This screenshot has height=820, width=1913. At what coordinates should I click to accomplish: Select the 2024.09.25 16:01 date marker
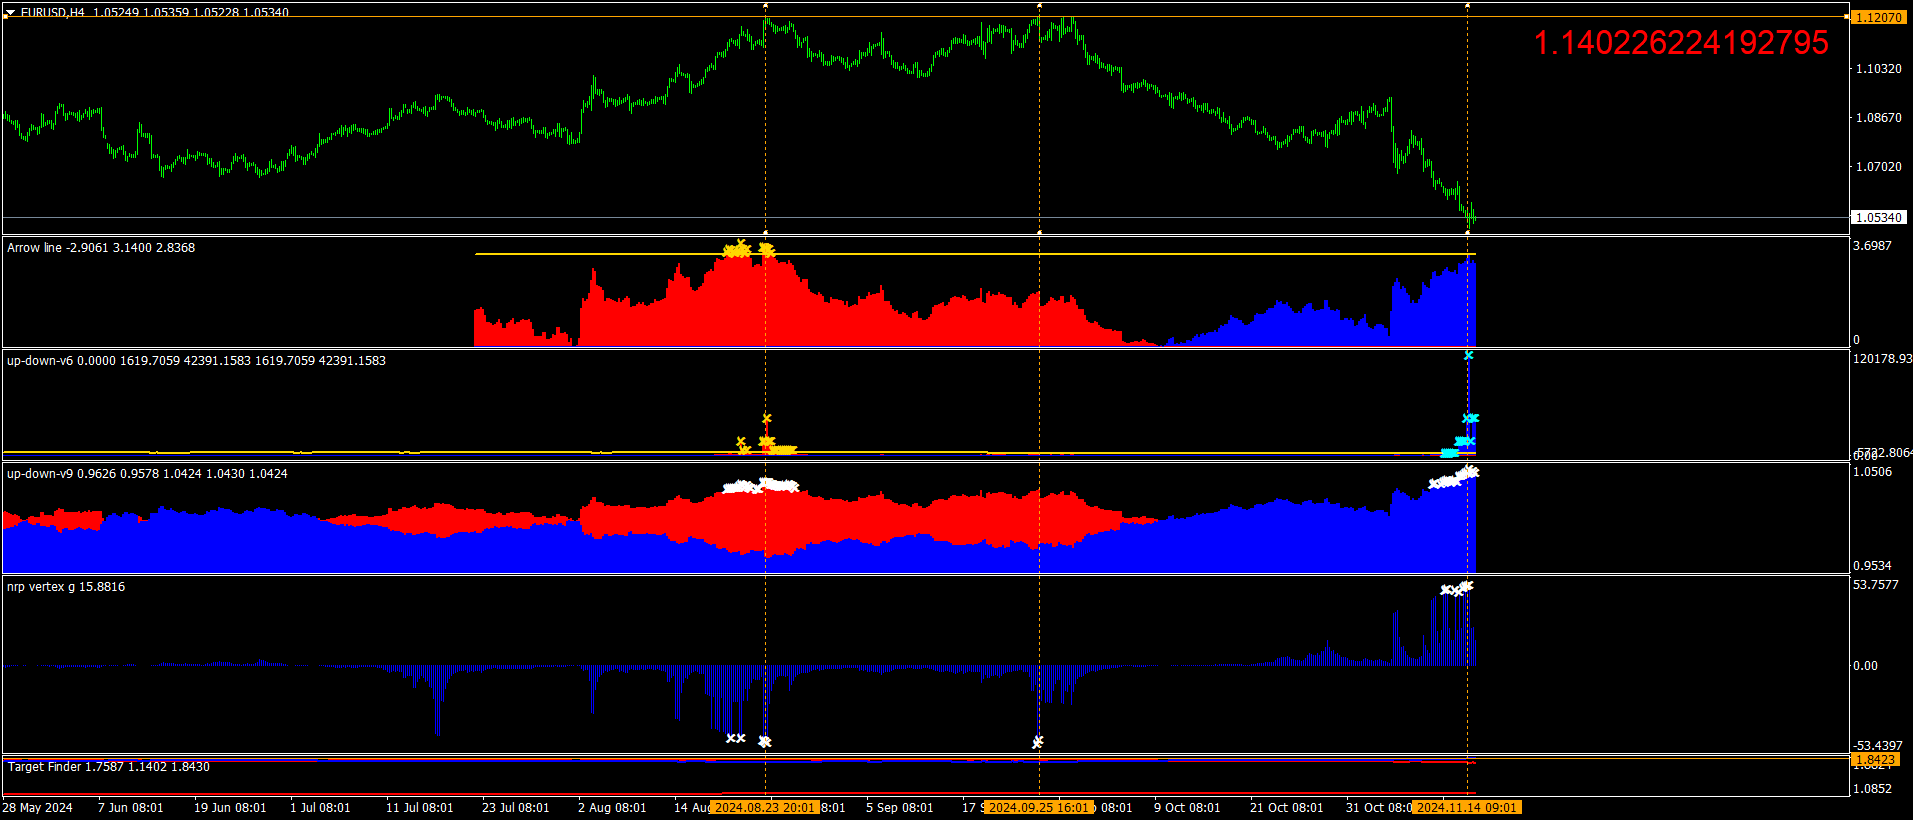tap(1038, 807)
